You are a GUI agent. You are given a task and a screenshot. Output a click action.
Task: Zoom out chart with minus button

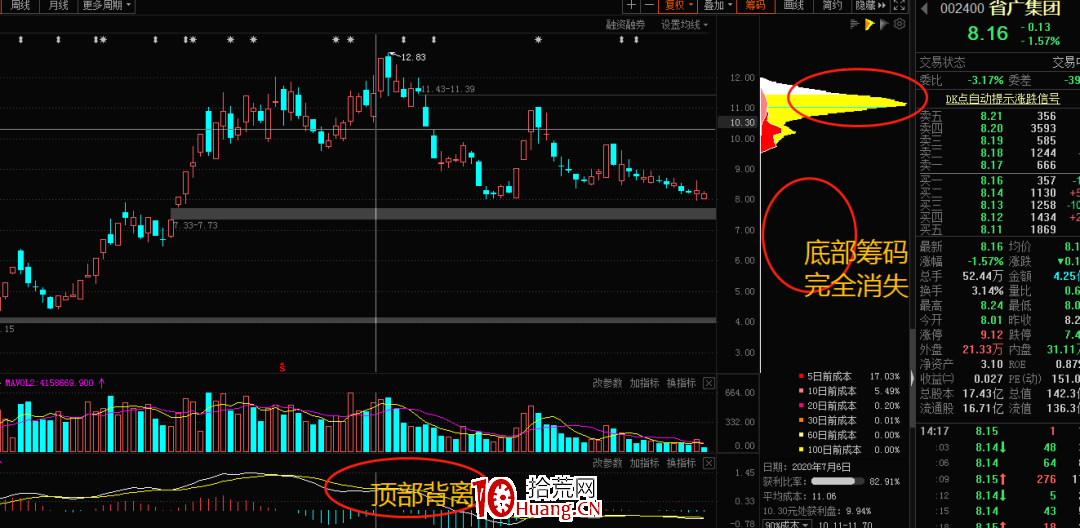649,6
